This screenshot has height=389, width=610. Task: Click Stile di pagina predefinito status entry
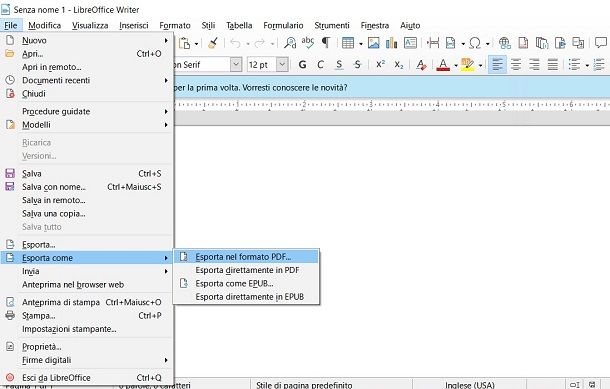tap(304, 385)
